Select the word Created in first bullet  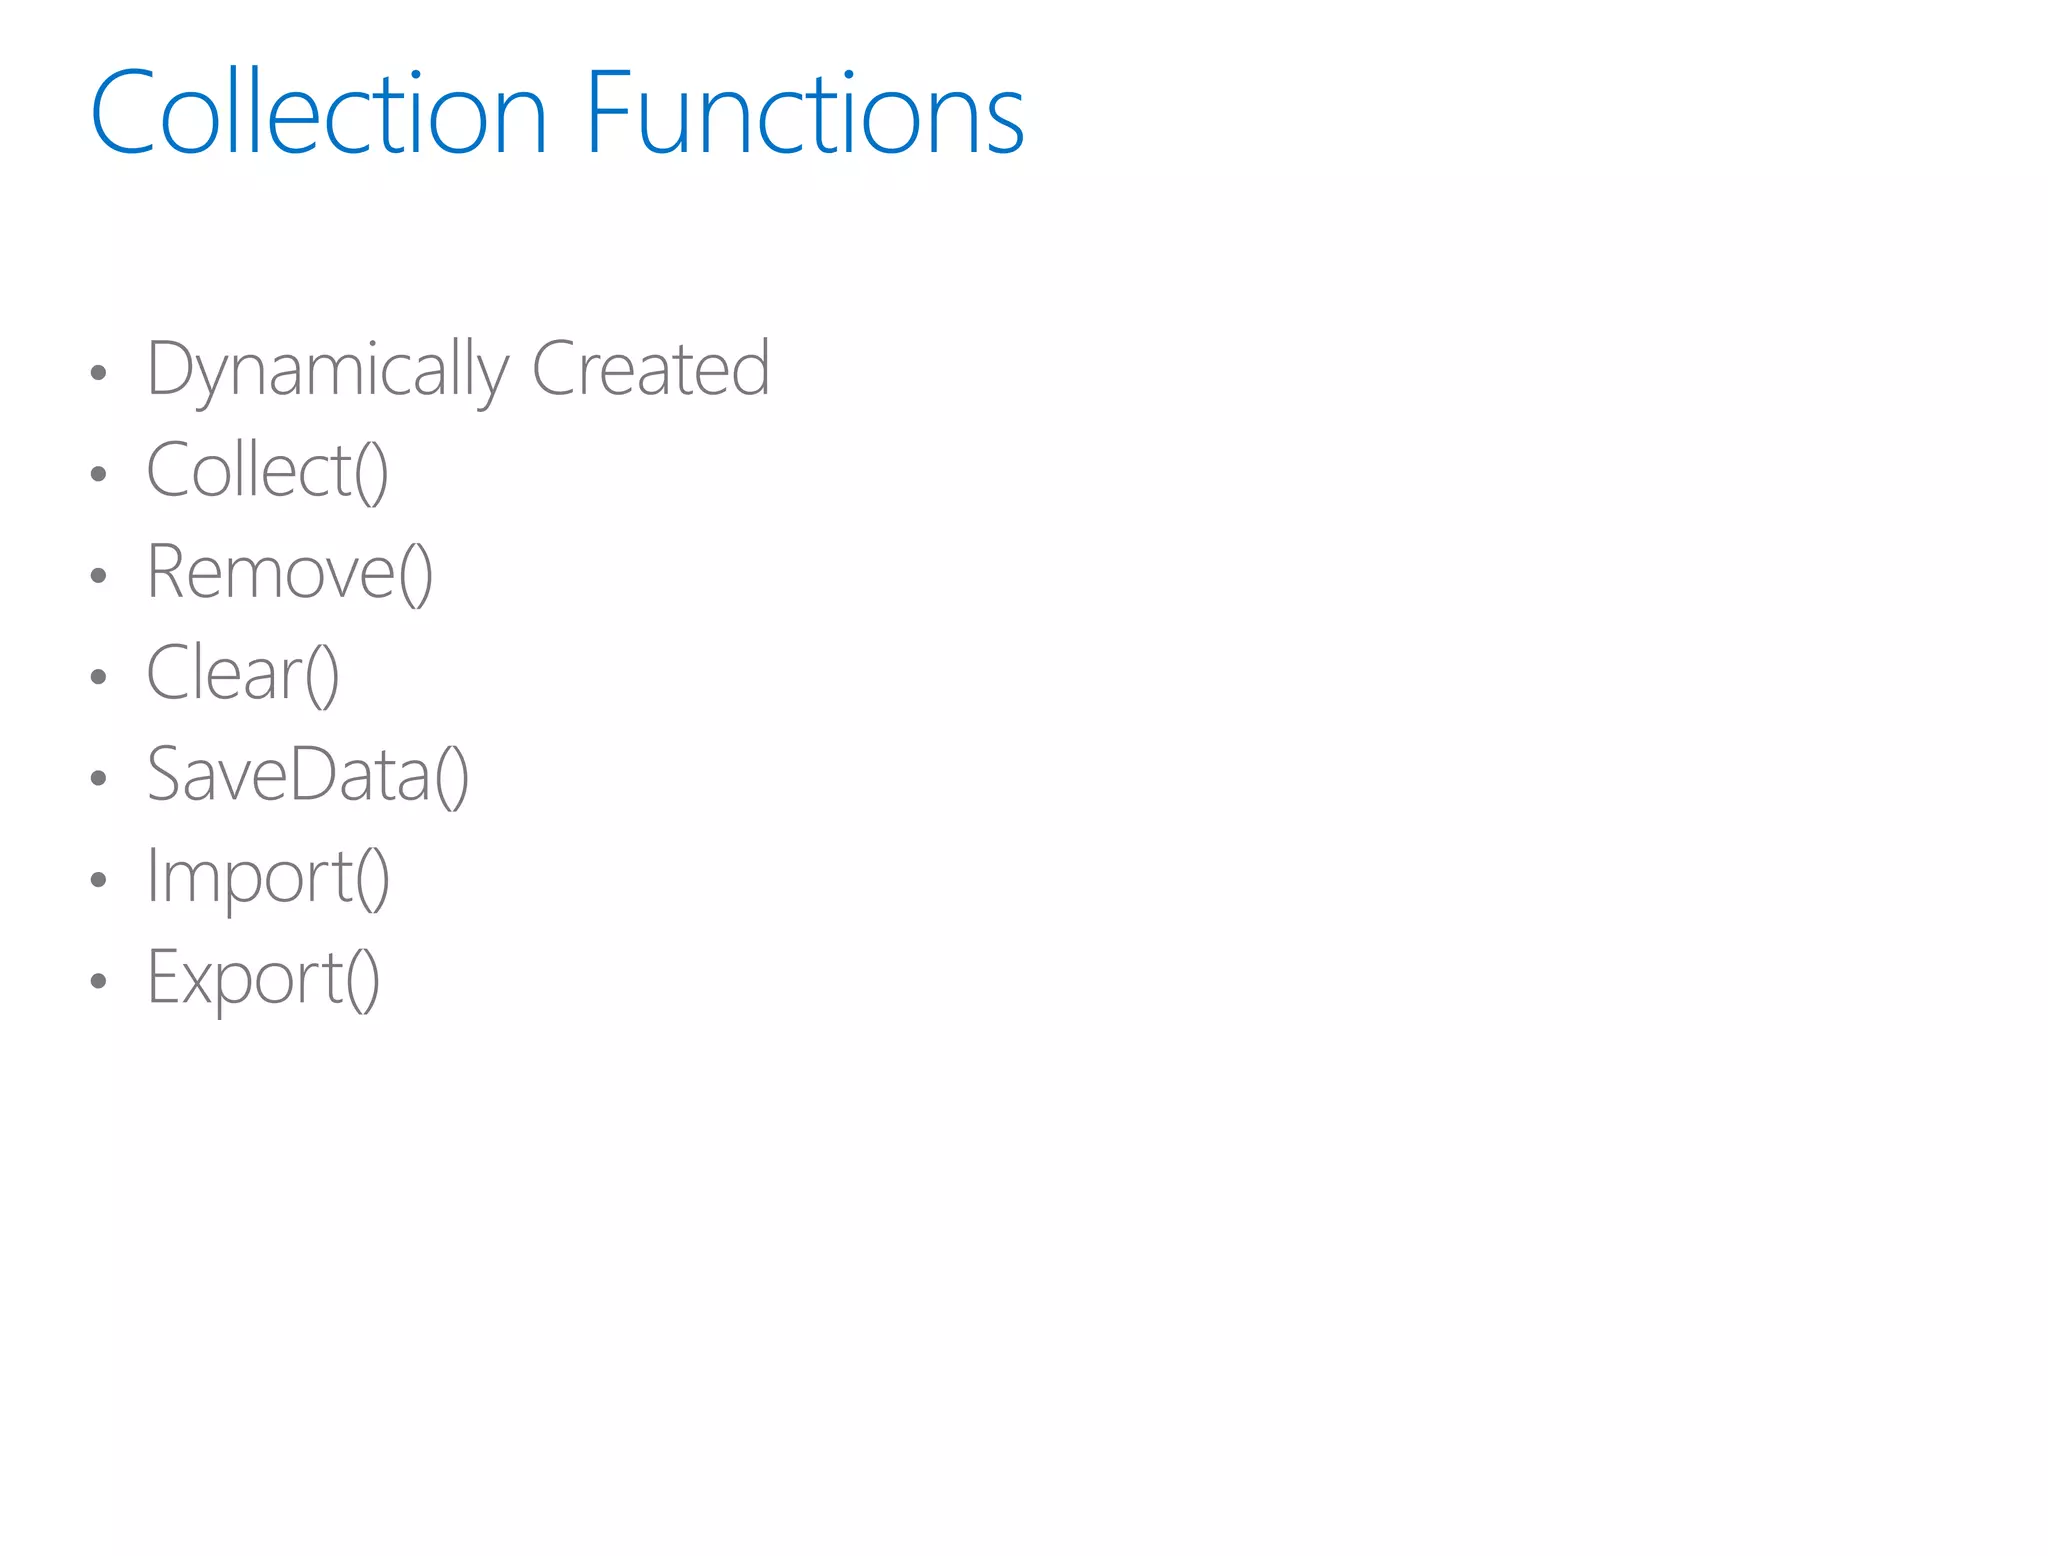pos(651,367)
